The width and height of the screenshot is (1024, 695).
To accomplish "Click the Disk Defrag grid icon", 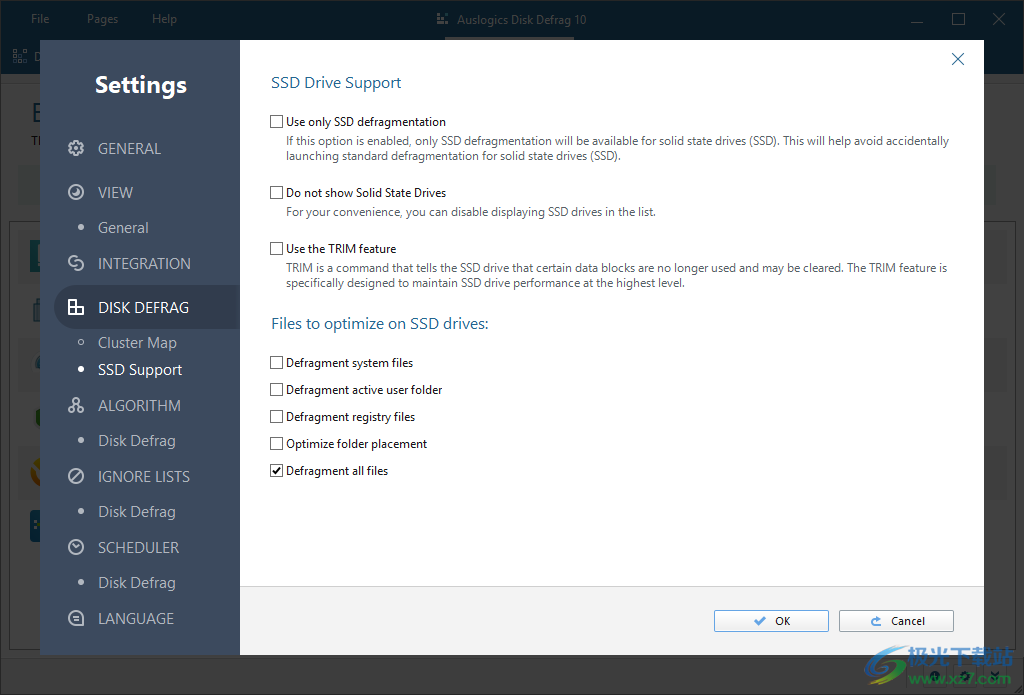I will pos(76,307).
